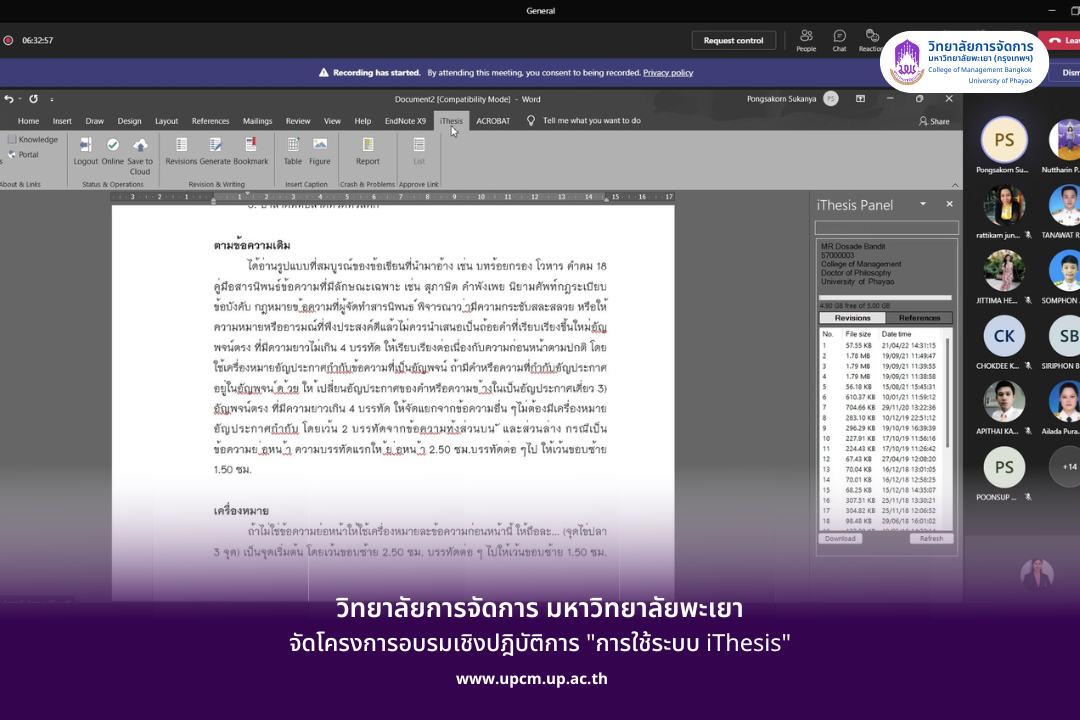Open Customize Quick Access Toolbar dropdown
Image resolution: width=1080 pixels, height=720 pixels.
click(52, 99)
